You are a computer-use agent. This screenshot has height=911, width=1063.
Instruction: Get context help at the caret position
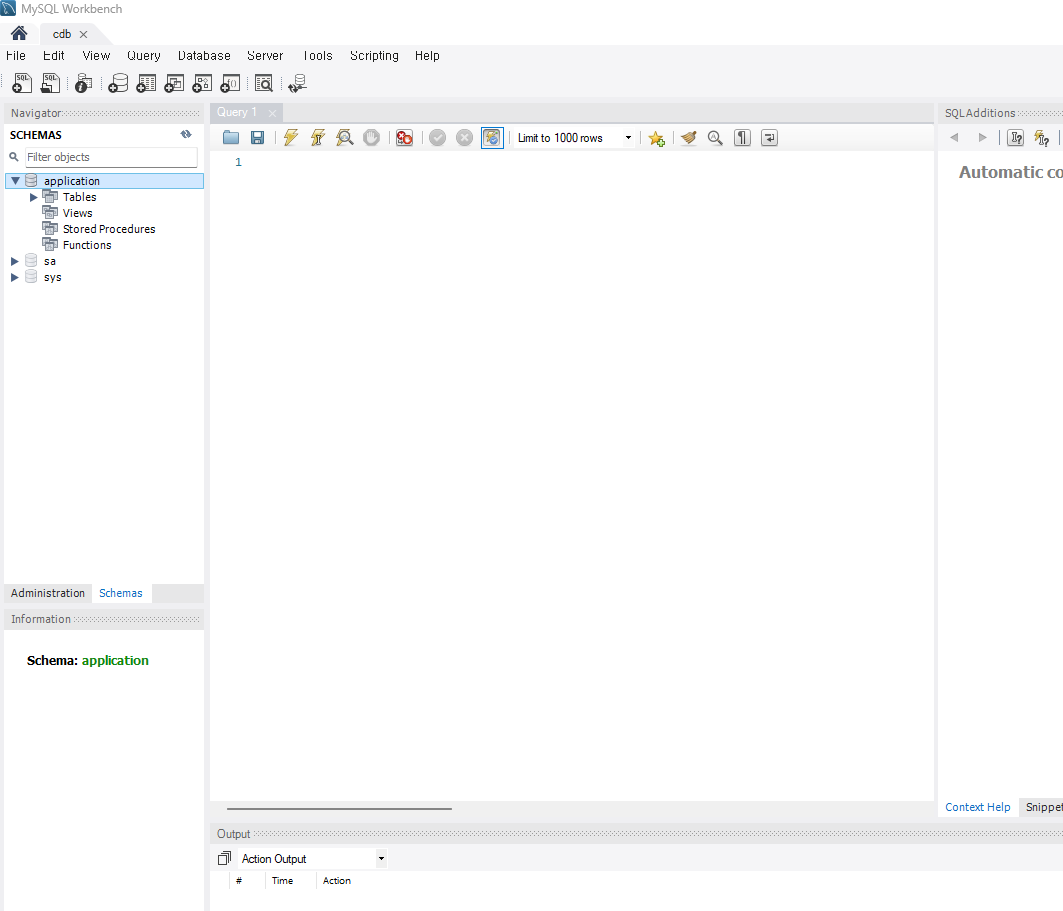[1016, 138]
